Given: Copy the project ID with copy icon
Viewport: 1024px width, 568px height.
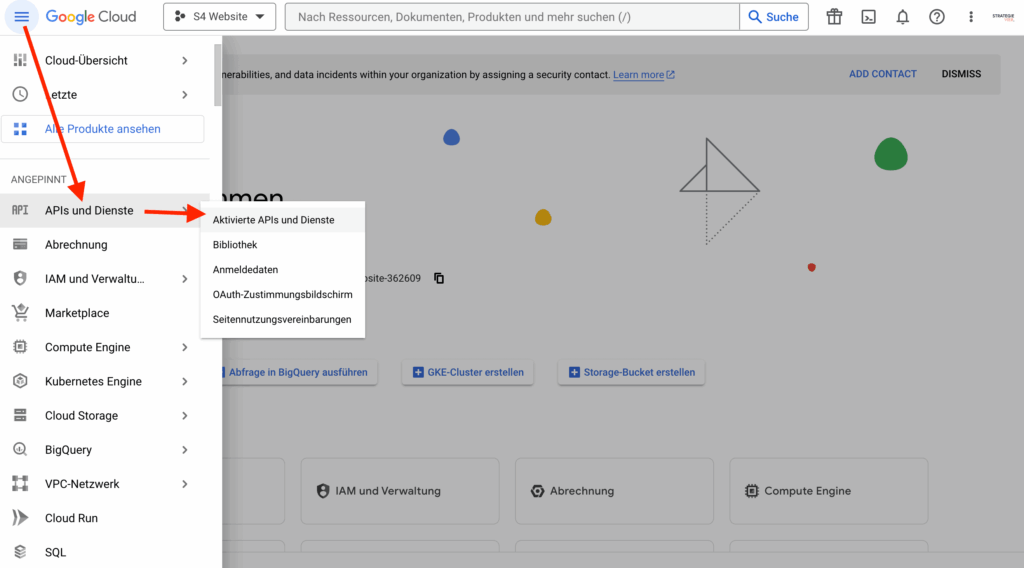Looking at the screenshot, I should (439, 278).
